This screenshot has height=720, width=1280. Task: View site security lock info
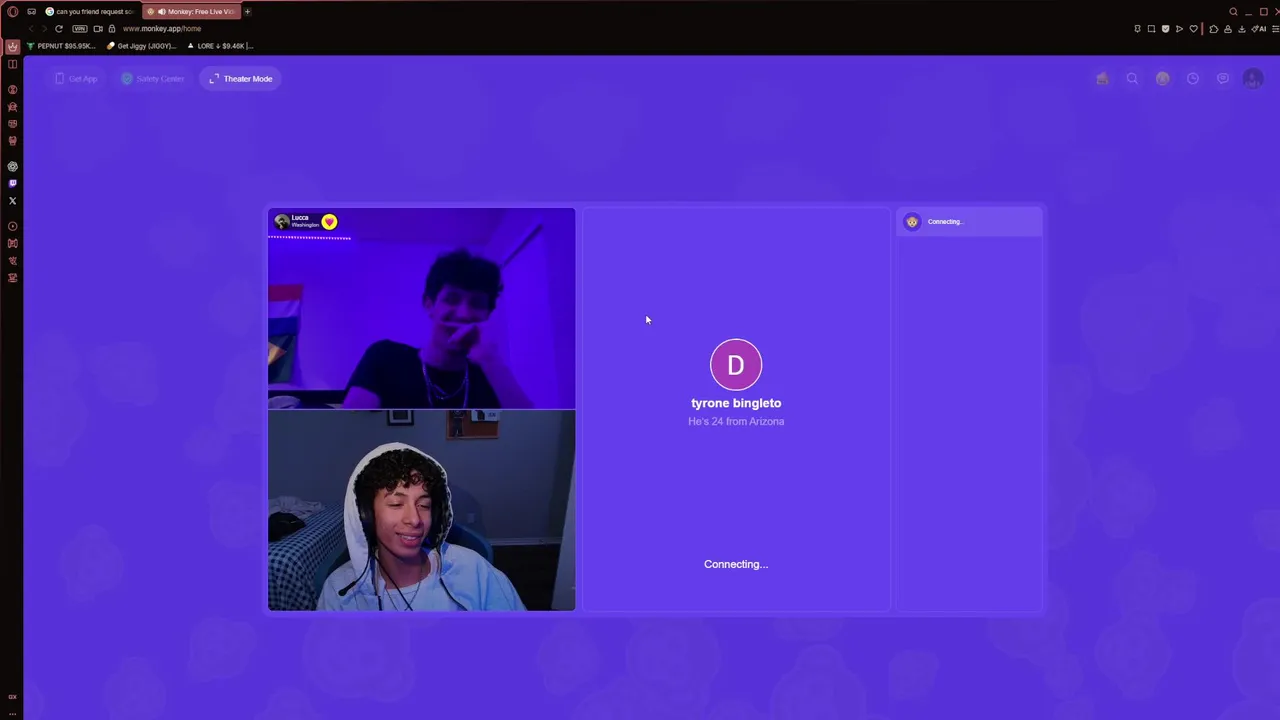pos(112,29)
